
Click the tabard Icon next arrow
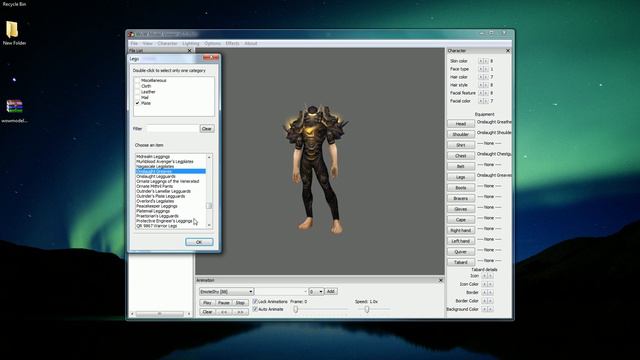coord(490,276)
